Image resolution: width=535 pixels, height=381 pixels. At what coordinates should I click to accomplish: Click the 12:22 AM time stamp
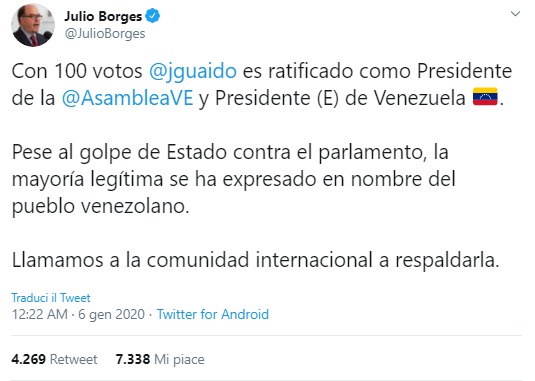pos(40,314)
